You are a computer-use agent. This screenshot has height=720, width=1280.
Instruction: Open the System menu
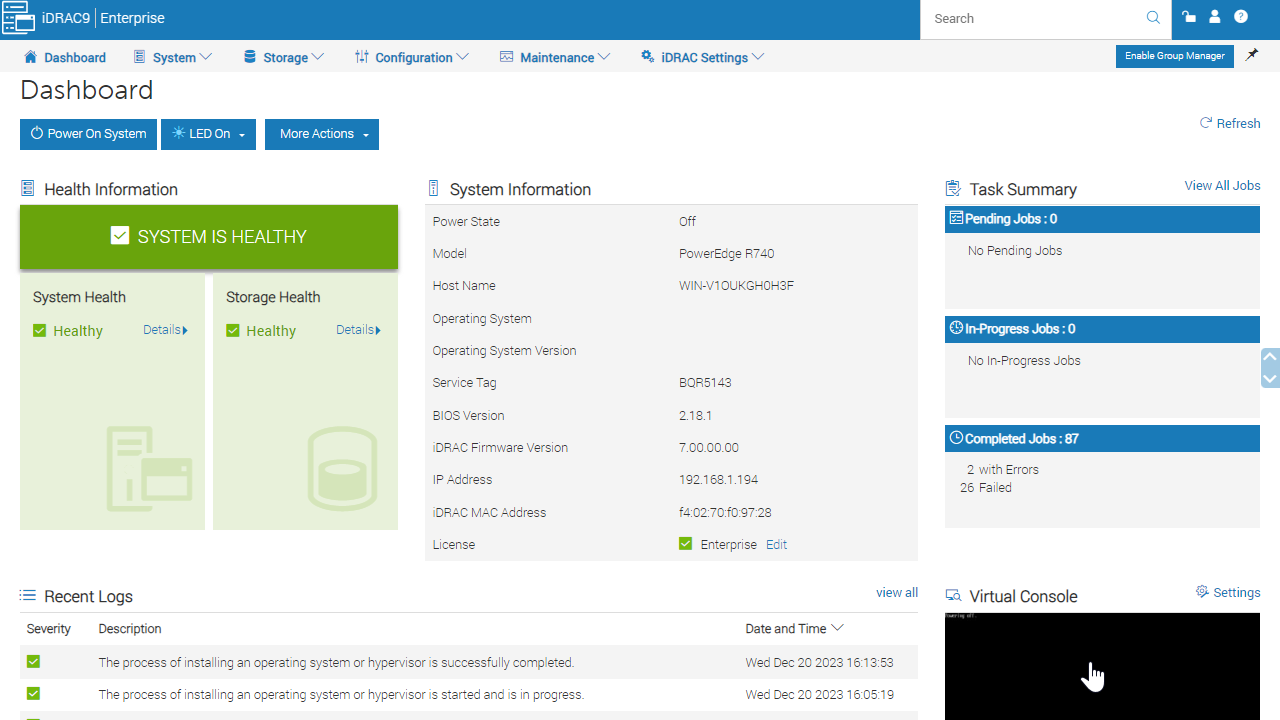pyautogui.click(x=173, y=57)
